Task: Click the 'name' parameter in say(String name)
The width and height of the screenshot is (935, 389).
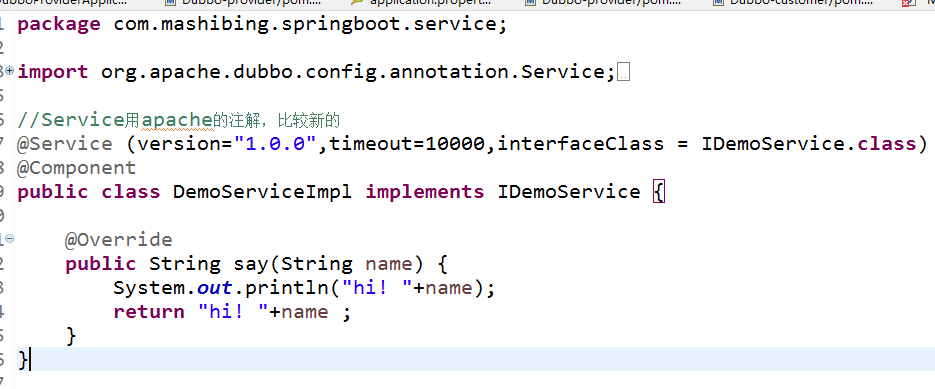Action: [x=388, y=263]
